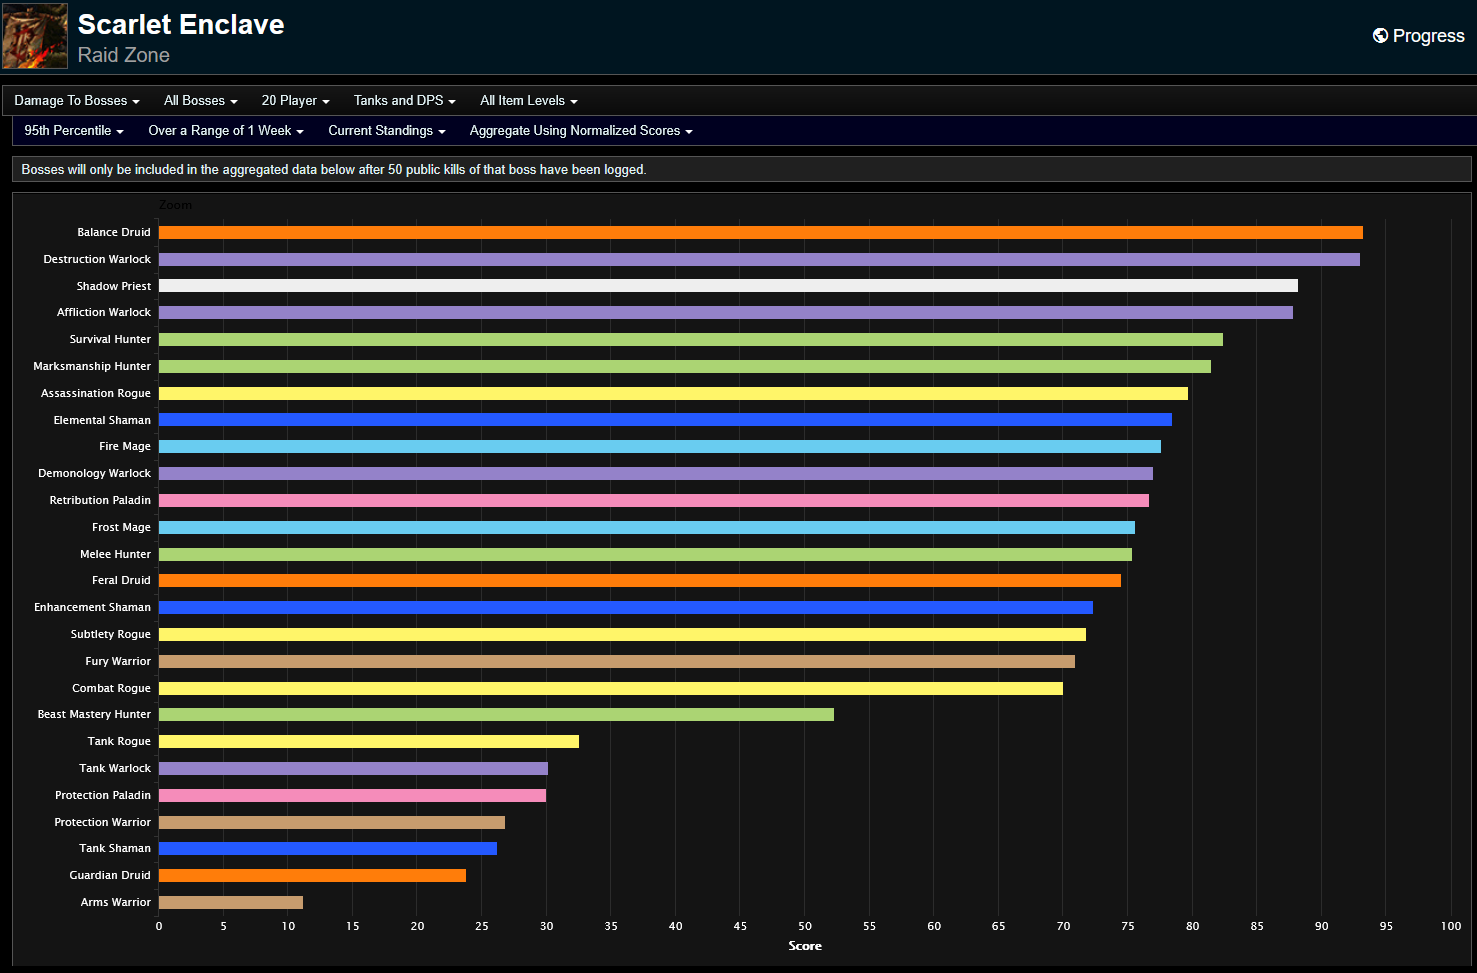Viewport: 1477px width, 973px height.
Task: Click the Enhancement Shaman bar
Action: click(x=626, y=607)
